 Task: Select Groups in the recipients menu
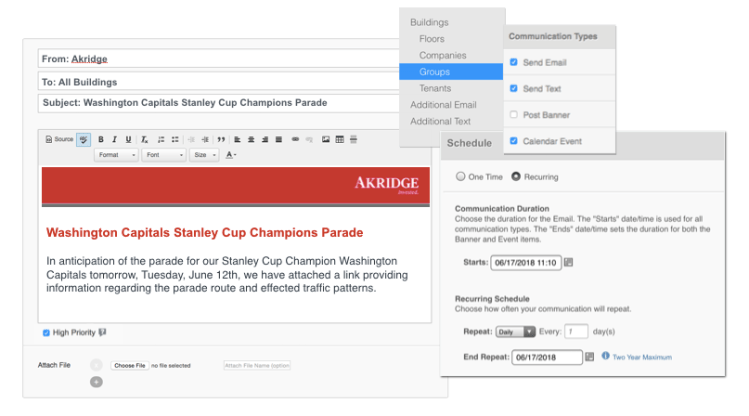(435, 72)
